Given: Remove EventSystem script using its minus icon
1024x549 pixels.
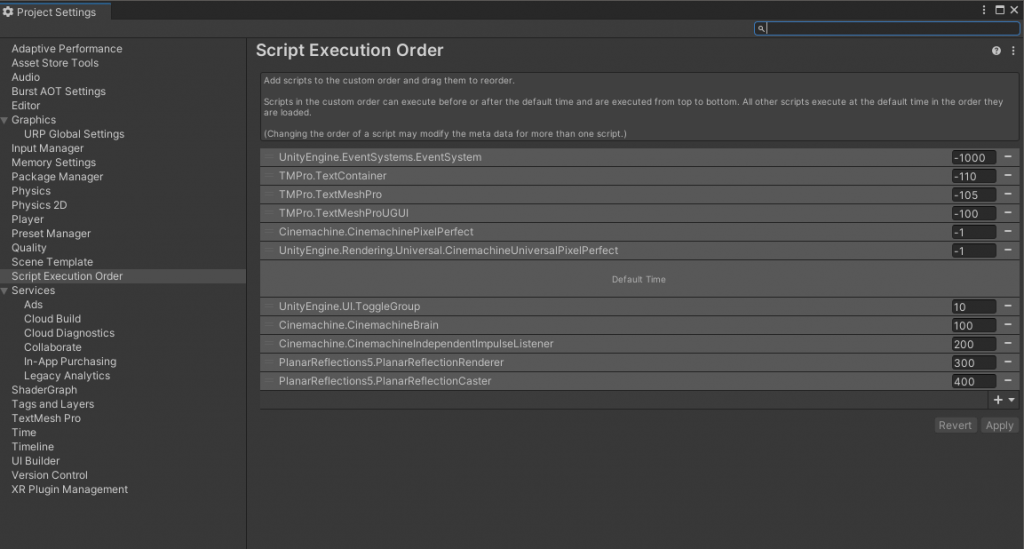Looking at the screenshot, I should [x=1008, y=157].
